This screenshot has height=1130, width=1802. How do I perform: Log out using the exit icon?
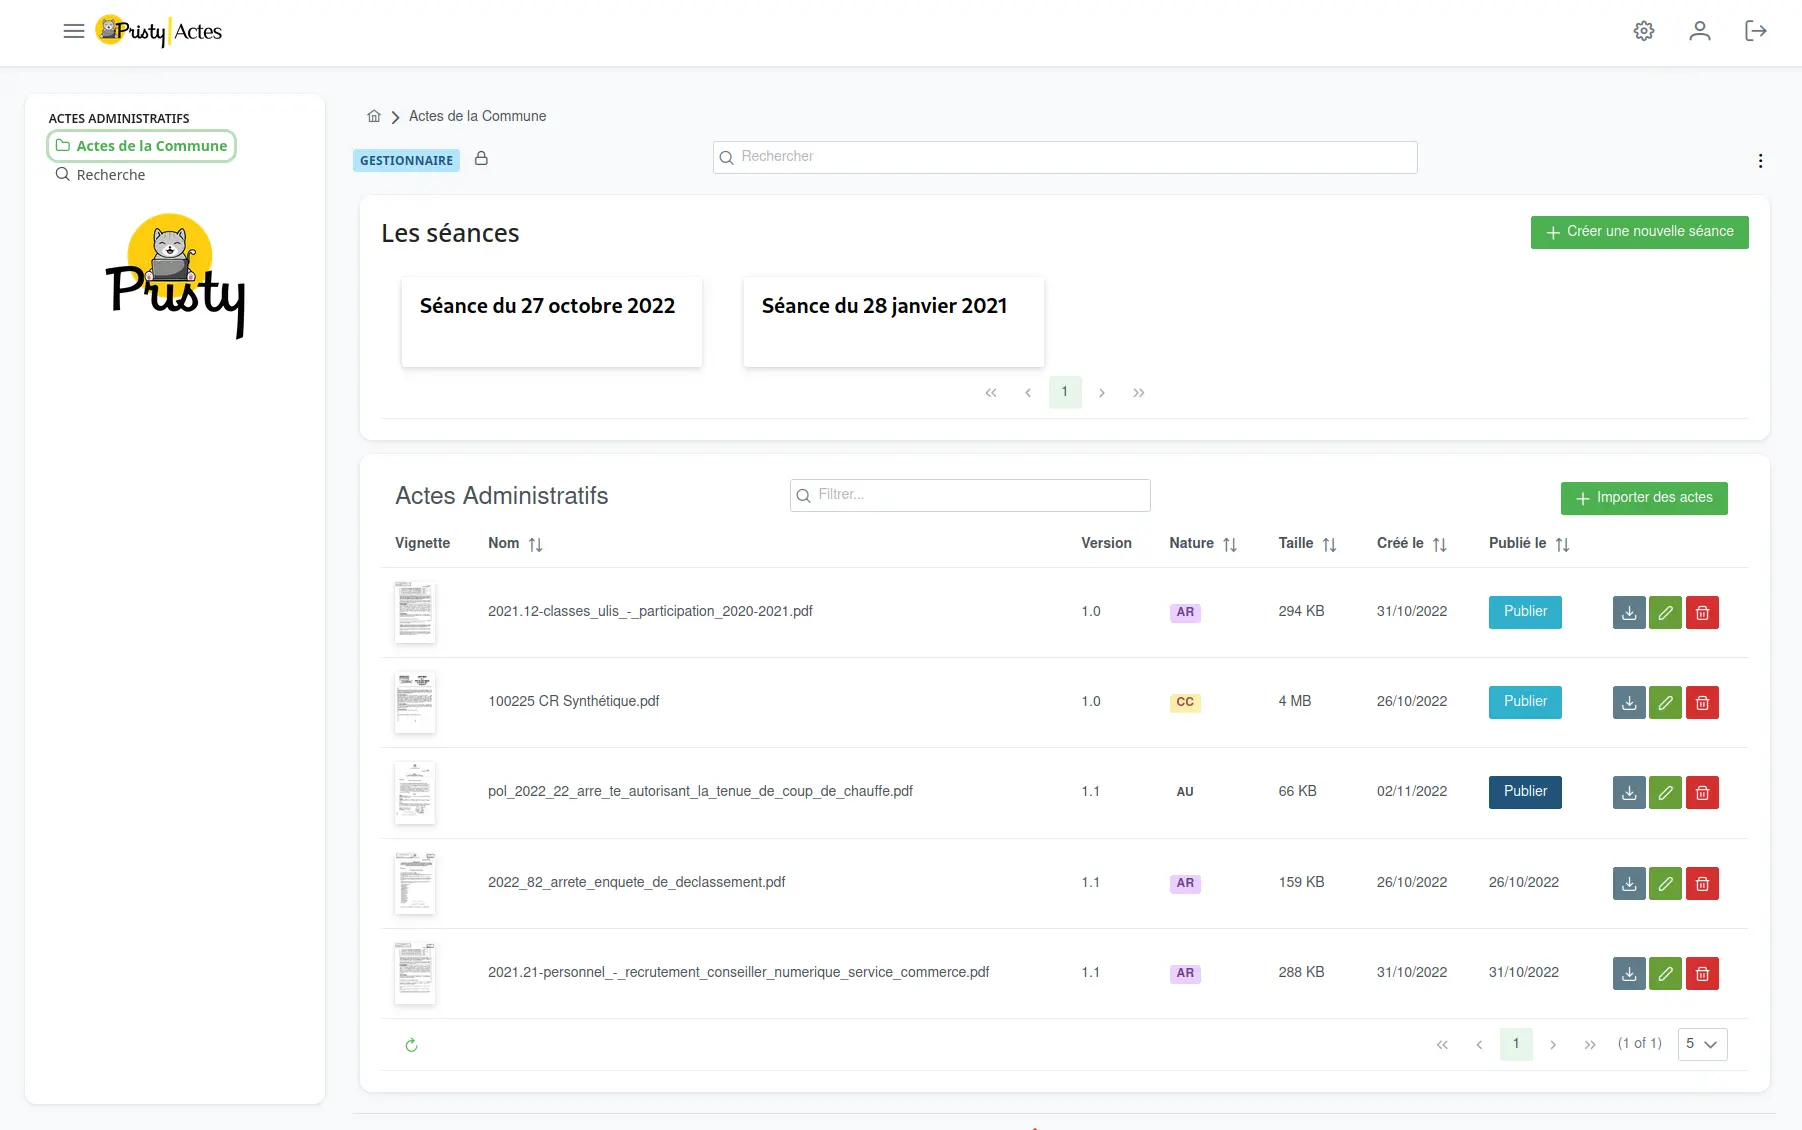click(x=1756, y=31)
